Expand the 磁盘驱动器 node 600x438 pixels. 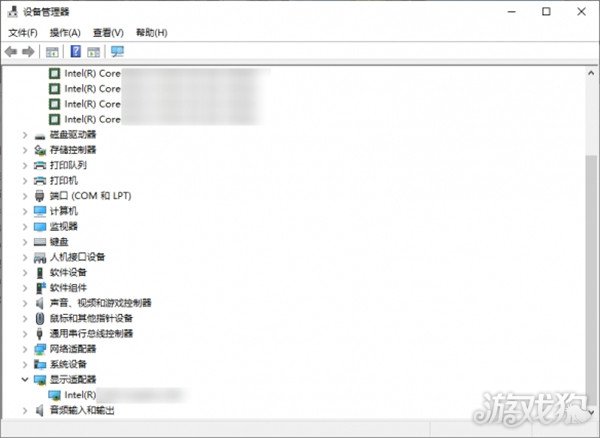tap(25, 135)
